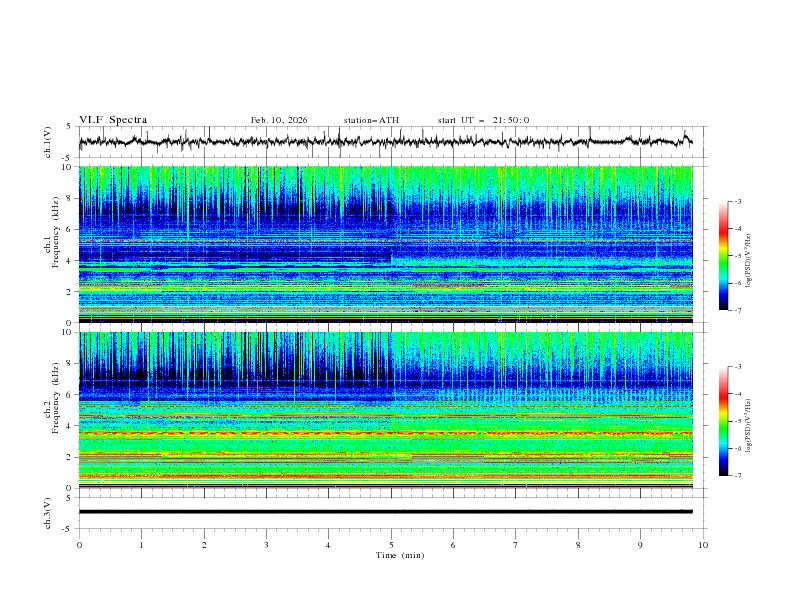The height and width of the screenshot is (612, 792).
Task: Click the "start UT = 21:50:0" text
Action: (x=483, y=120)
